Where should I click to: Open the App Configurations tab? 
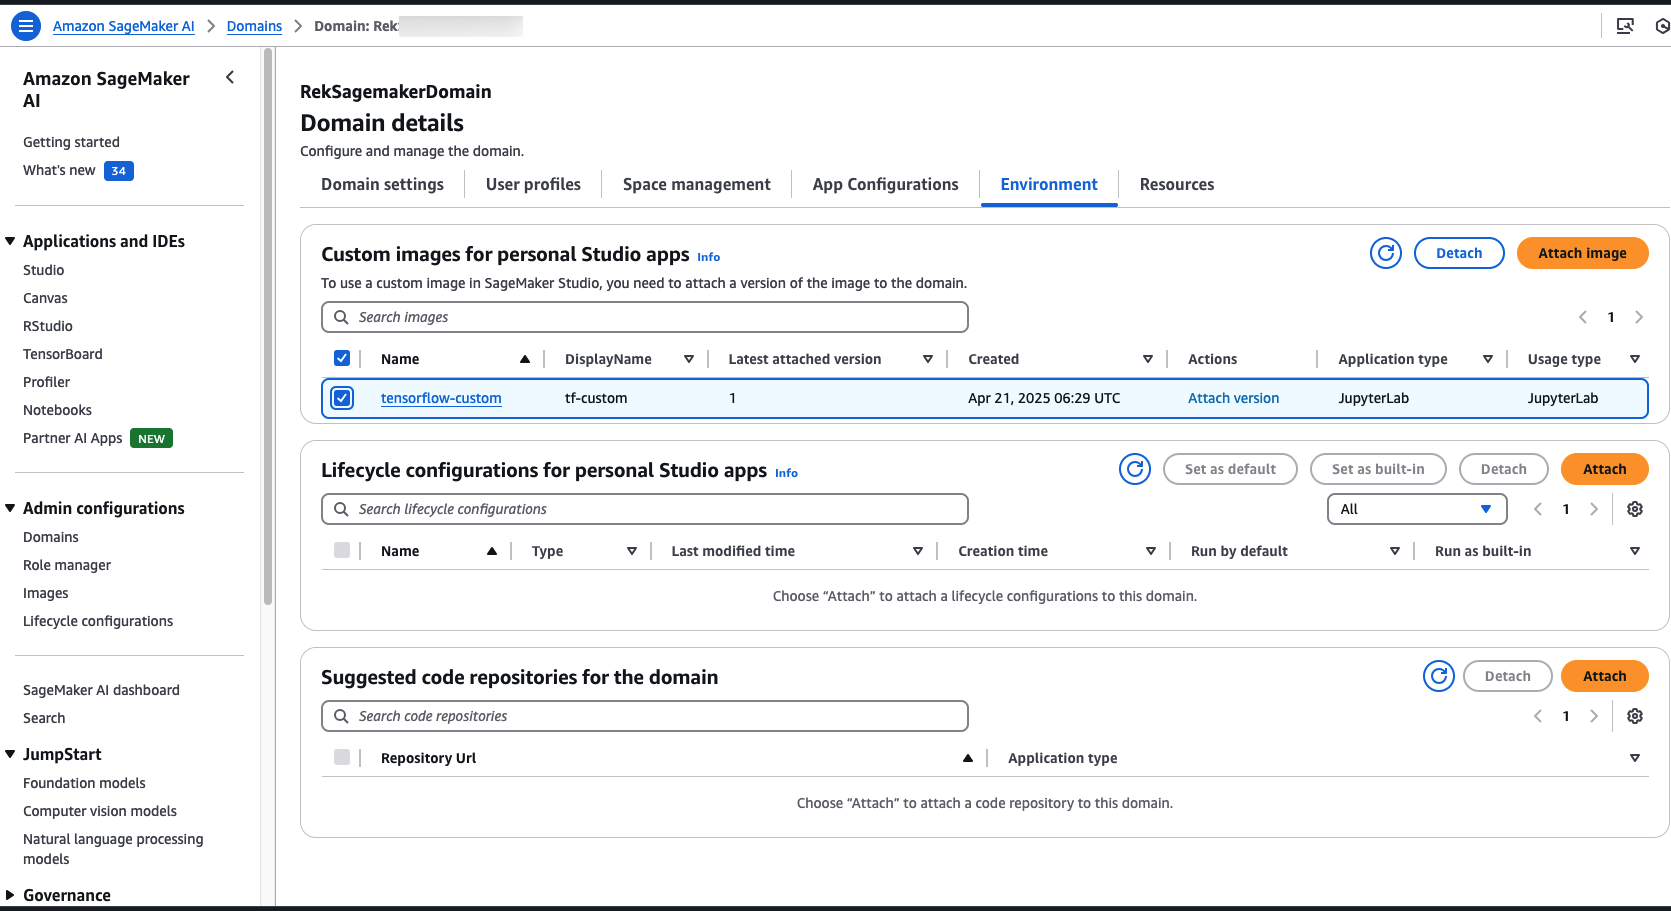coord(885,184)
